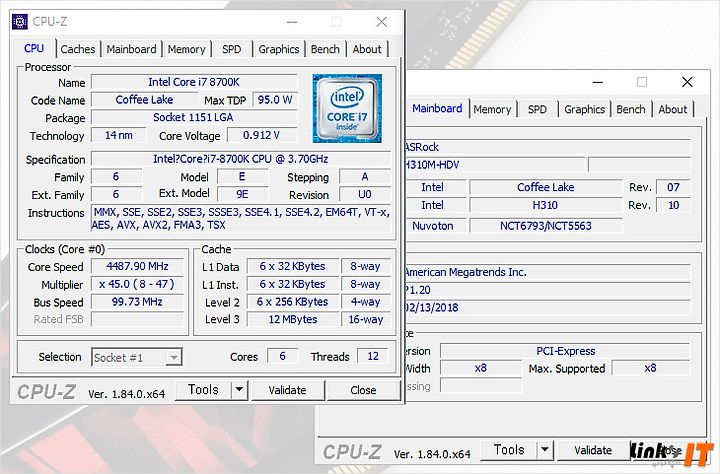
Task: Click the chipset Rev. '07' field
Action: tap(673, 187)
